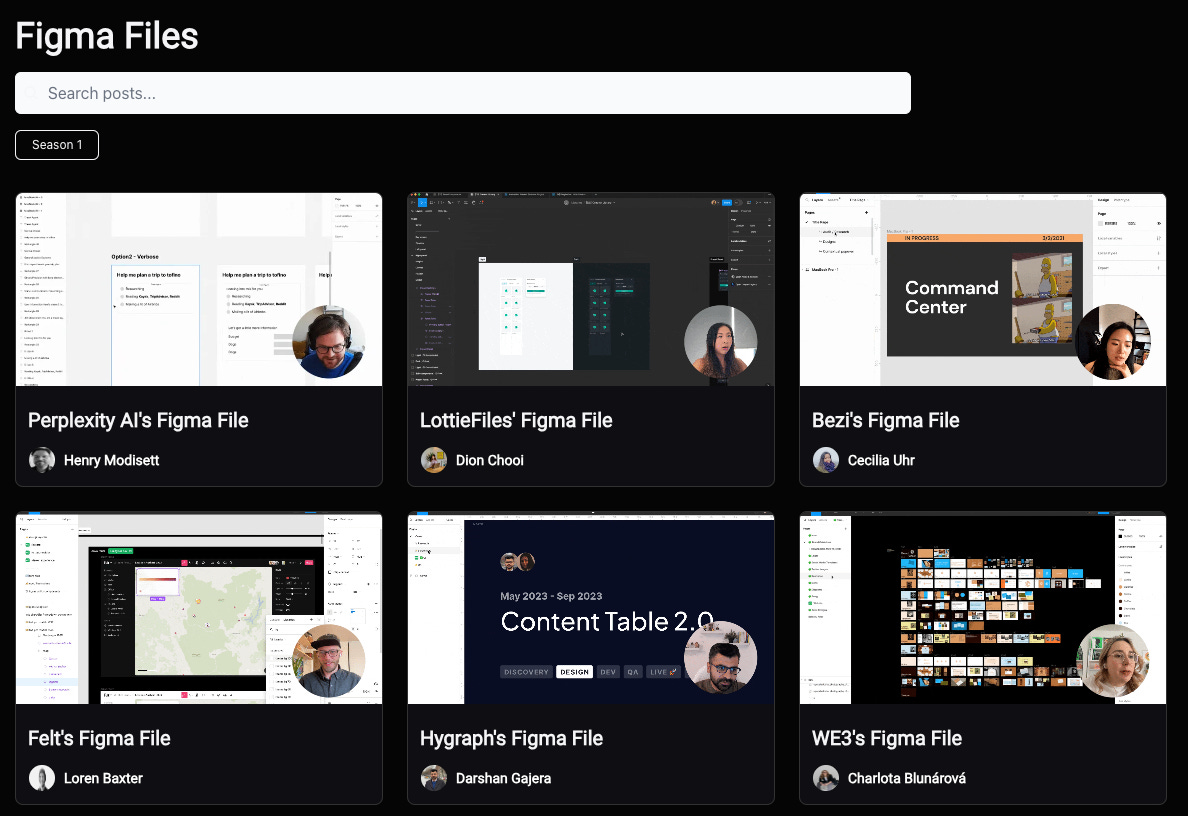Image resolution: width=1188 pixels, height=816 pixels.
Task: Open Perplexity AI's Figma File post
Action: [x=138, y=420]
